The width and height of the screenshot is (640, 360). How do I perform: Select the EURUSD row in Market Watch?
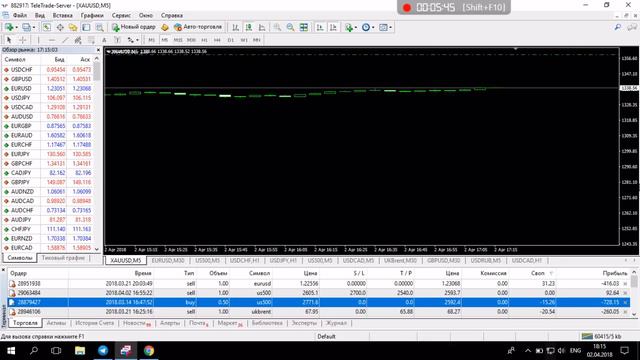[48, 89]
